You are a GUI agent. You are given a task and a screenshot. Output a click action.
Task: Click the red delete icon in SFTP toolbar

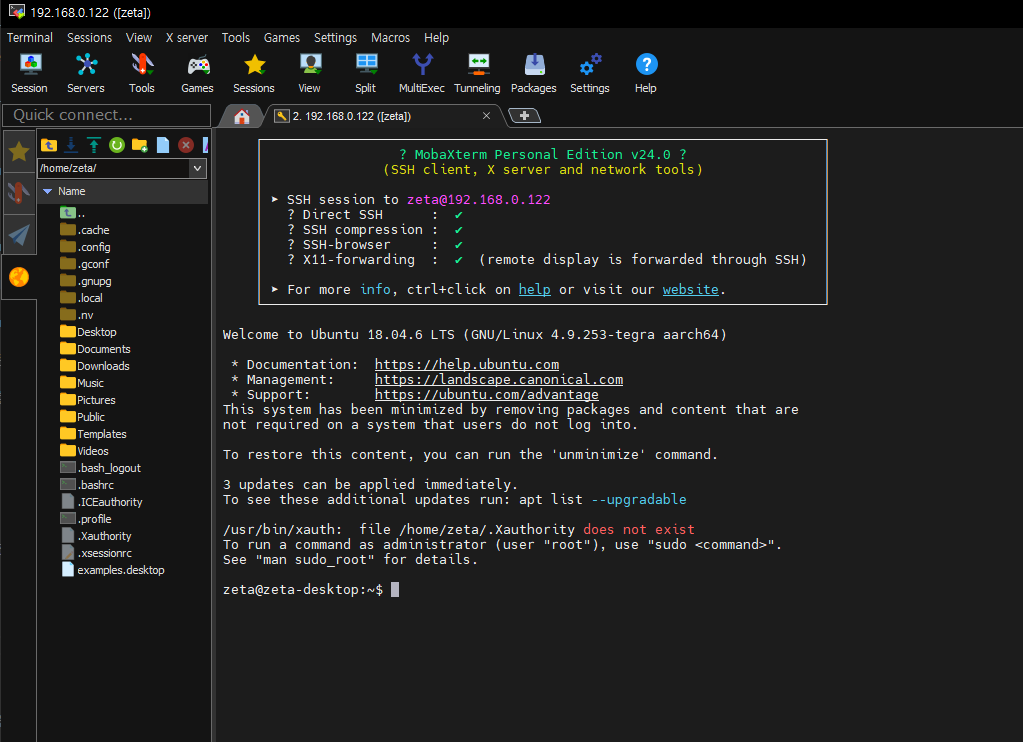(186, 145)
